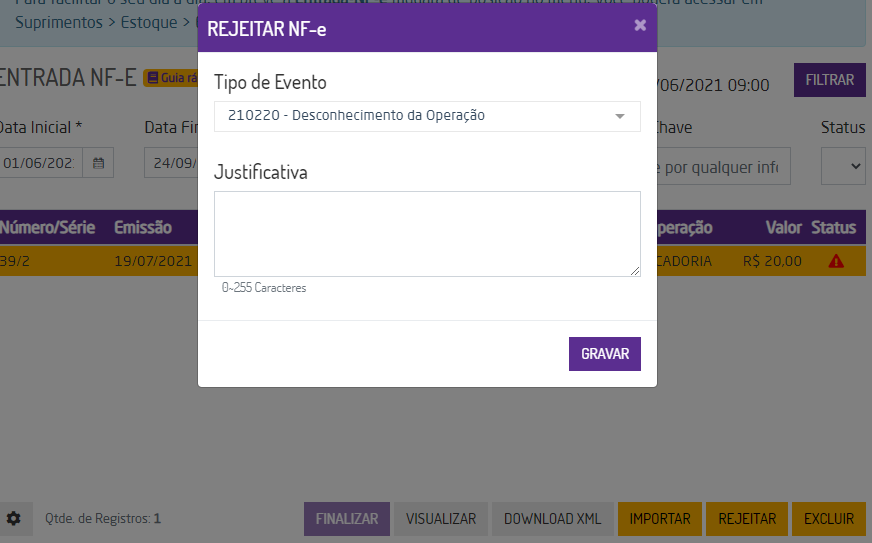The height and width of the screenshot is (543, 872).
Task: Open the Data Inicial calendar icon
Action: [98, 163]
